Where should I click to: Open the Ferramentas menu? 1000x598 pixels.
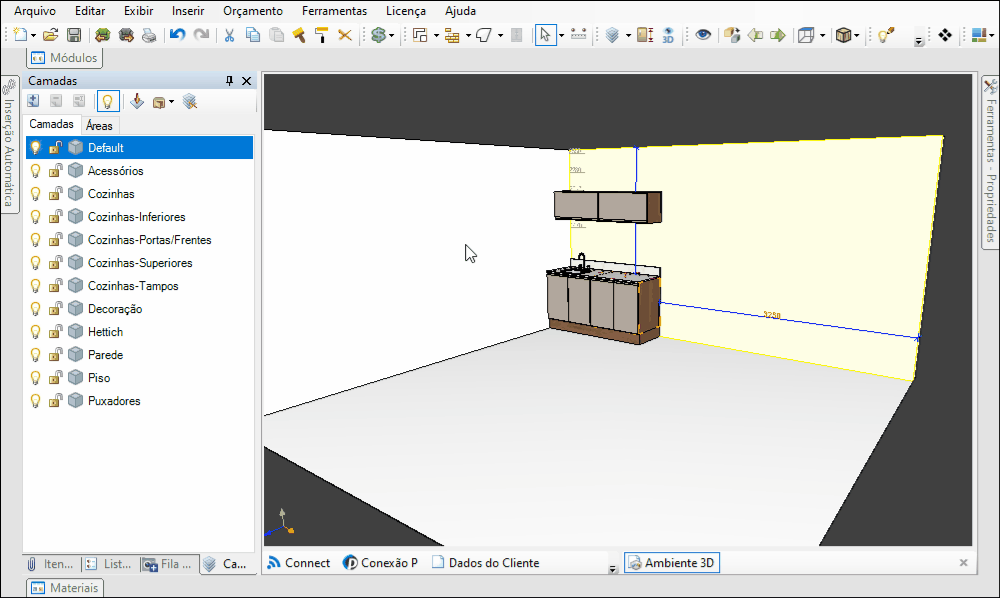[x=334, y=11]
